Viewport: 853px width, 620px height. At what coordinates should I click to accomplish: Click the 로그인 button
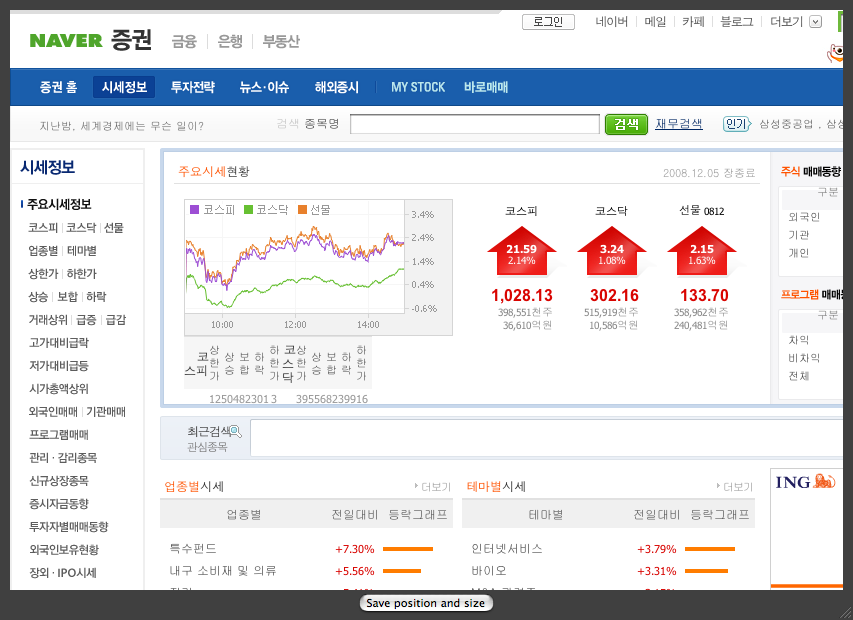[548, 22]
